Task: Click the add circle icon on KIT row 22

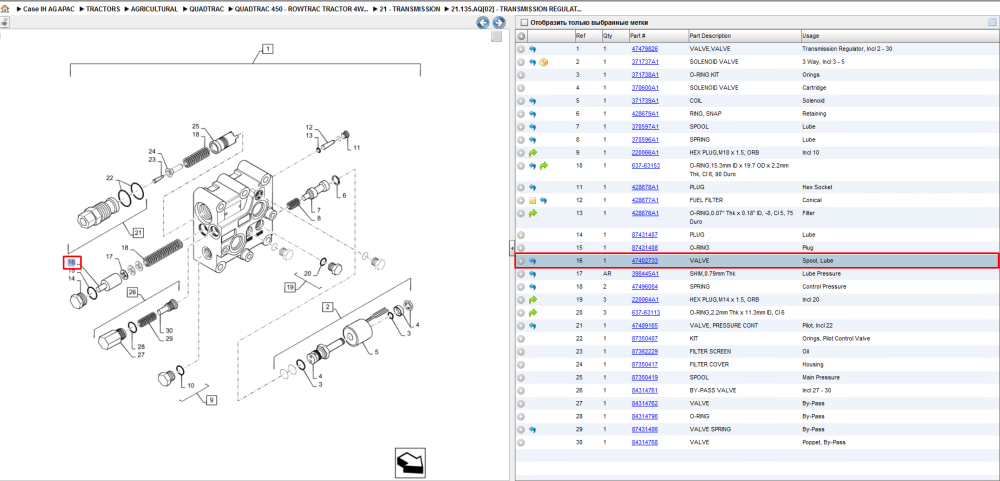Action: (521, 339)
